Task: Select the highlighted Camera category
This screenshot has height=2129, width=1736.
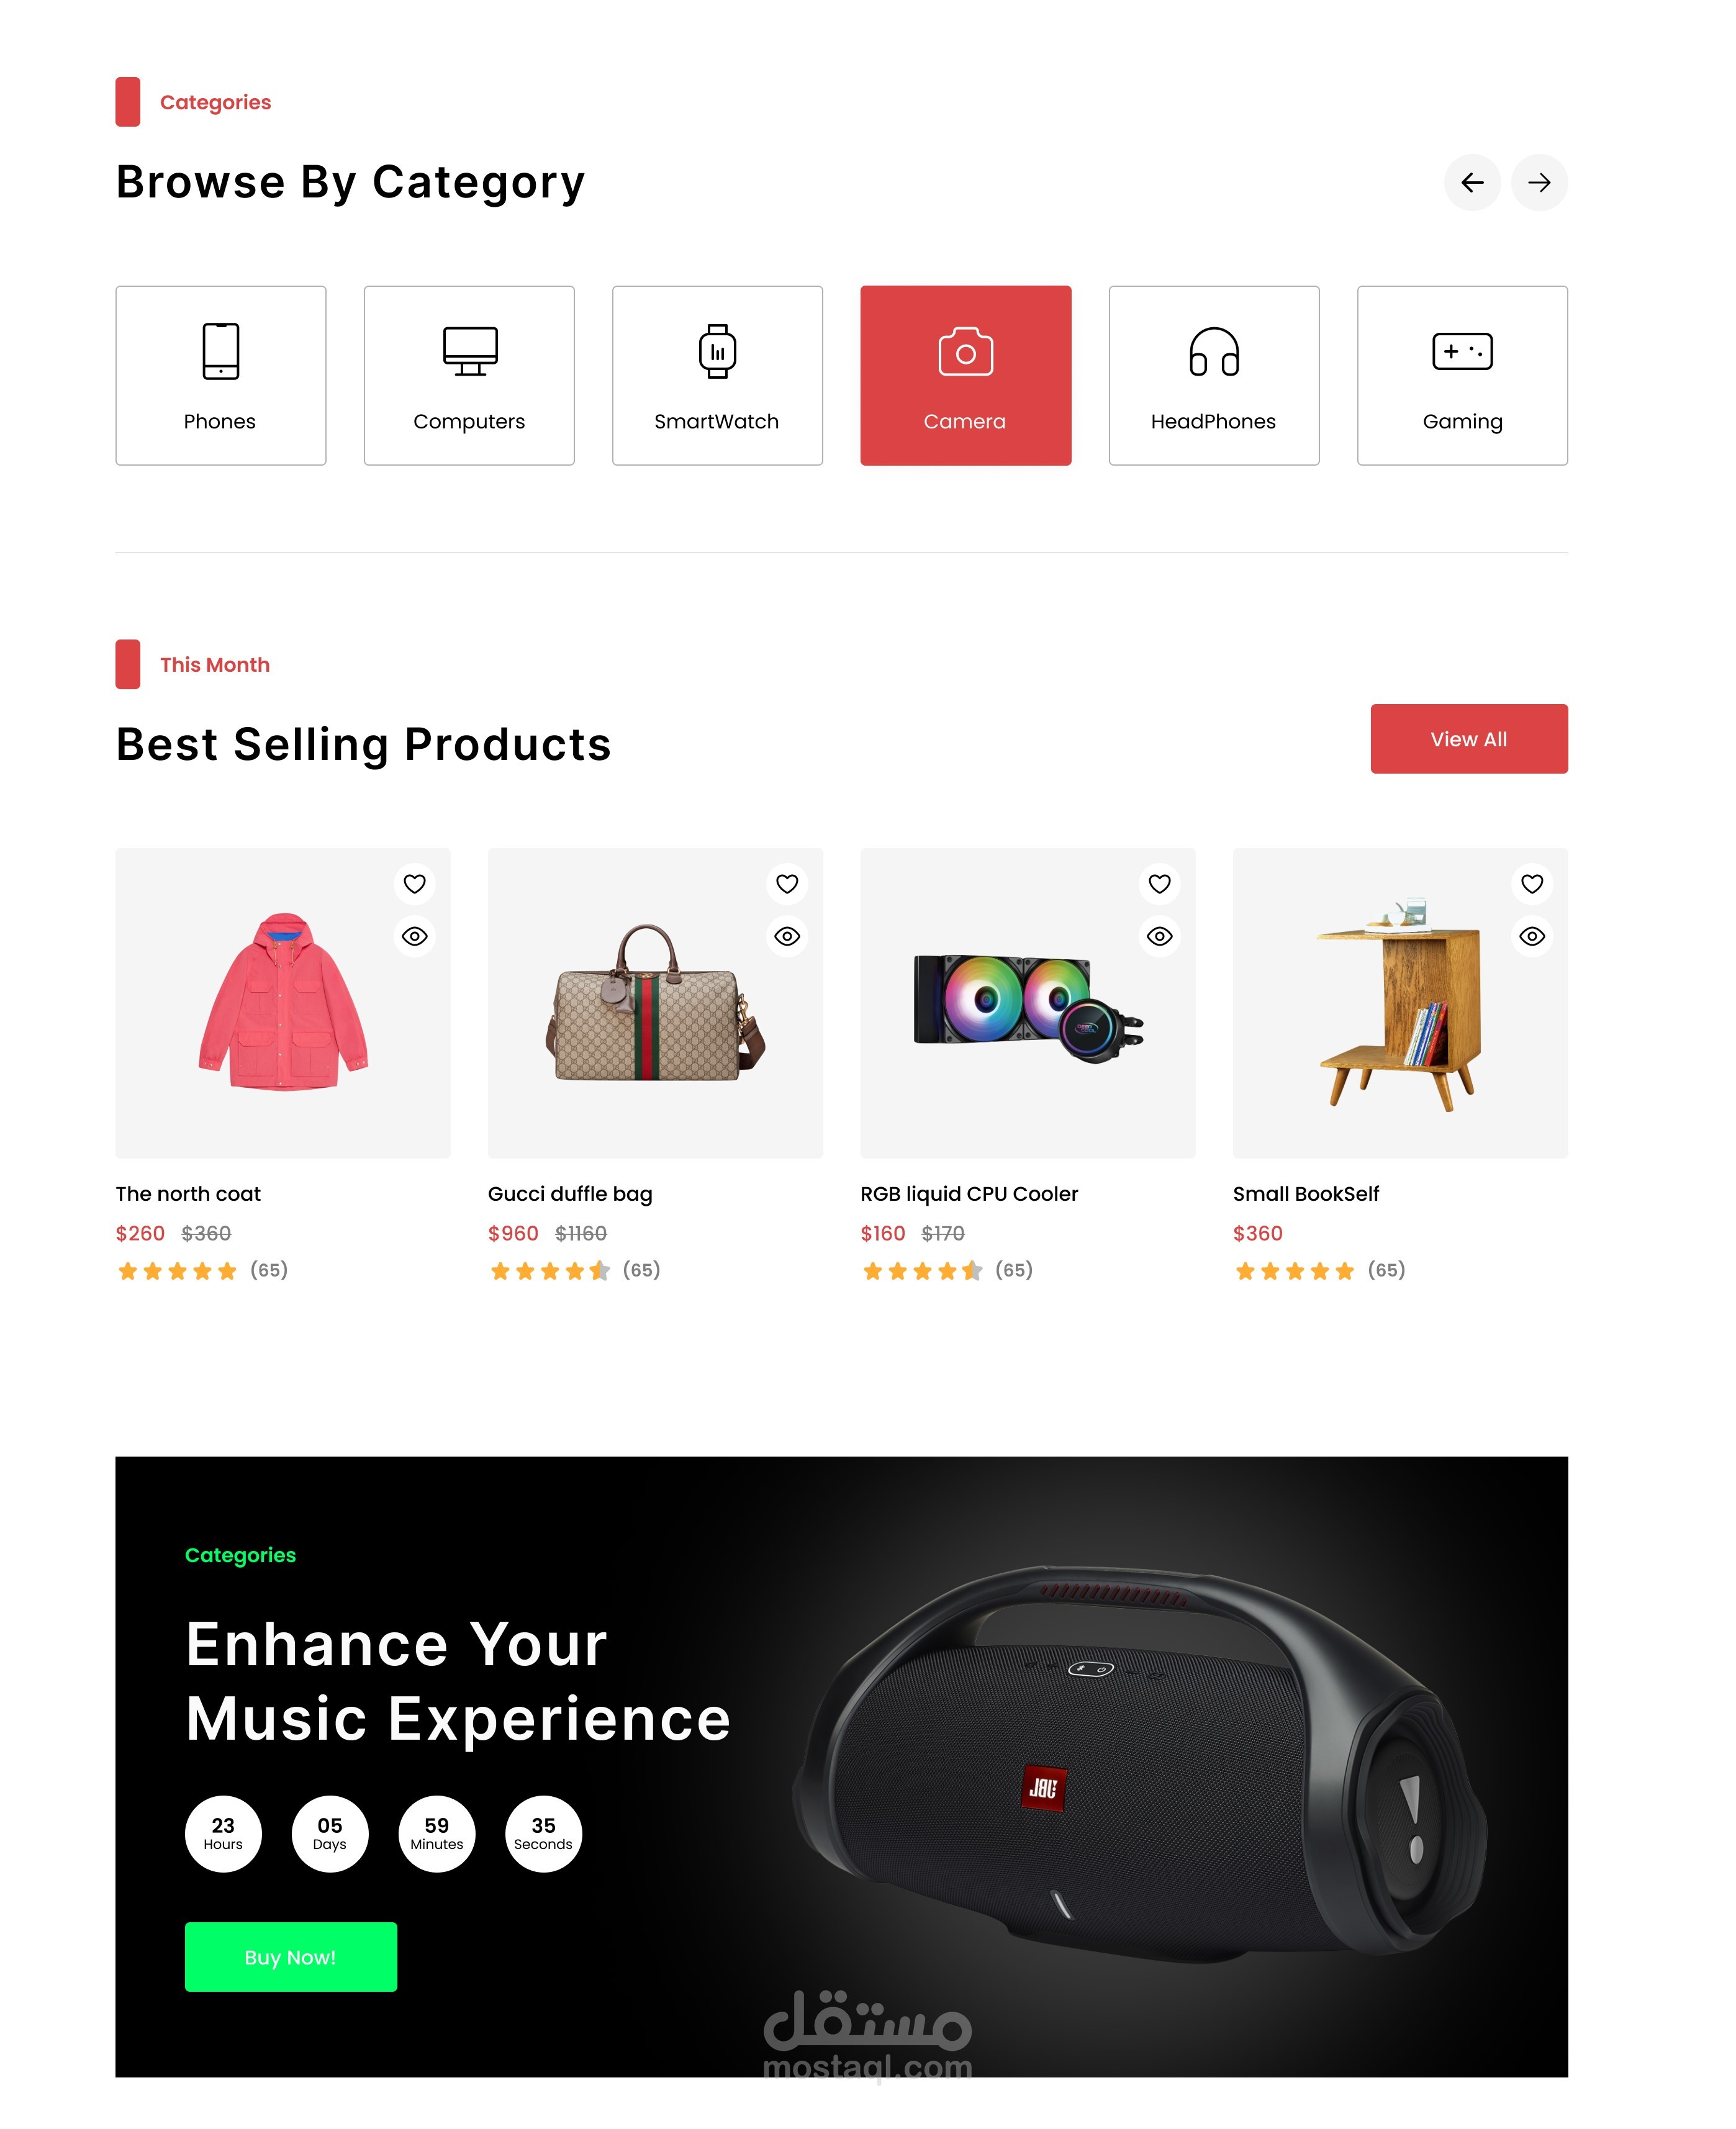Action: point(965,375)
